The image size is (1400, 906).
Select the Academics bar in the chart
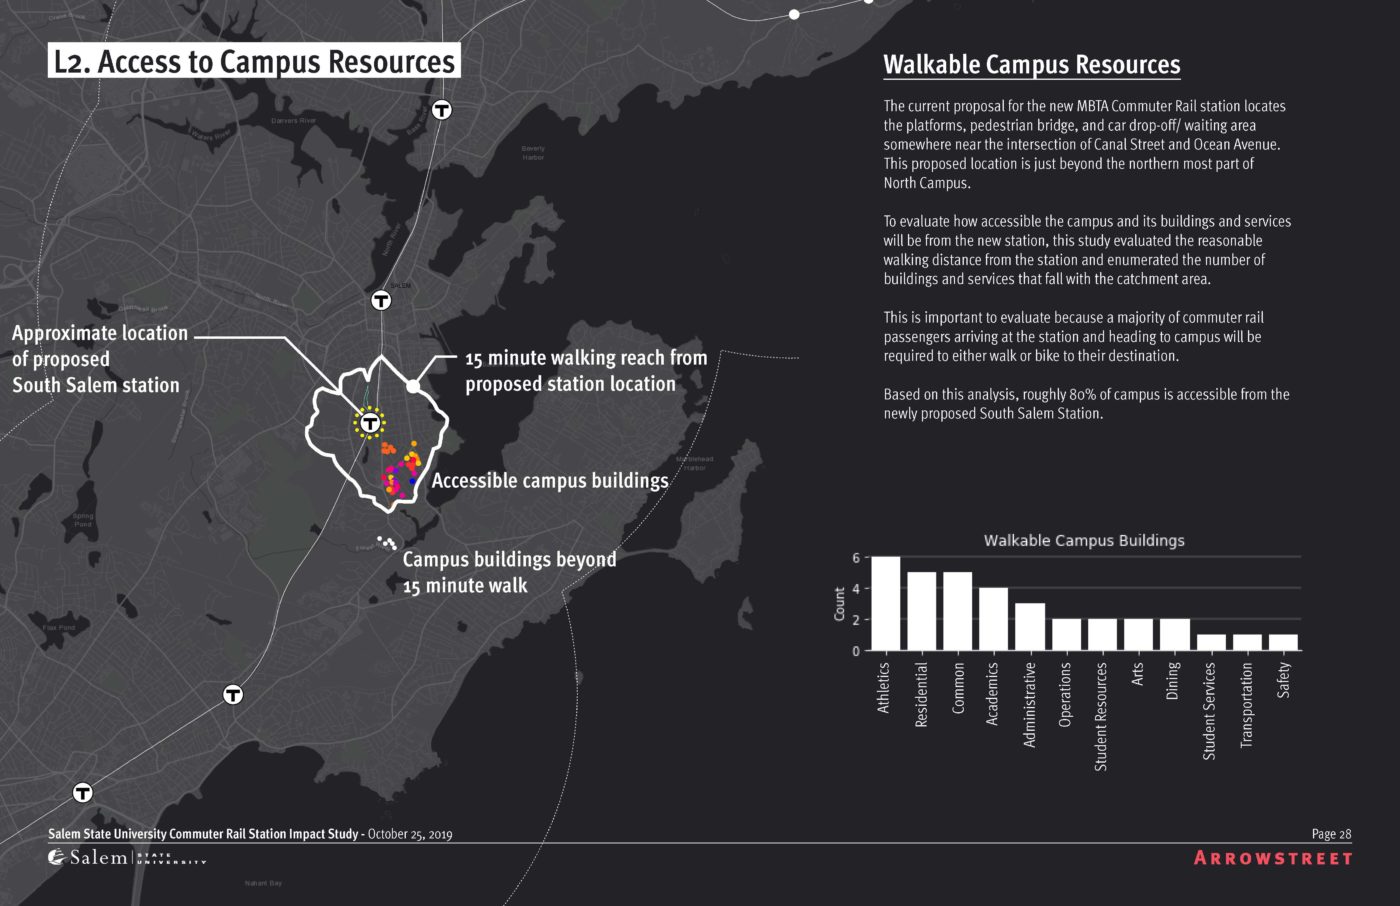click(x=993, y=619)
